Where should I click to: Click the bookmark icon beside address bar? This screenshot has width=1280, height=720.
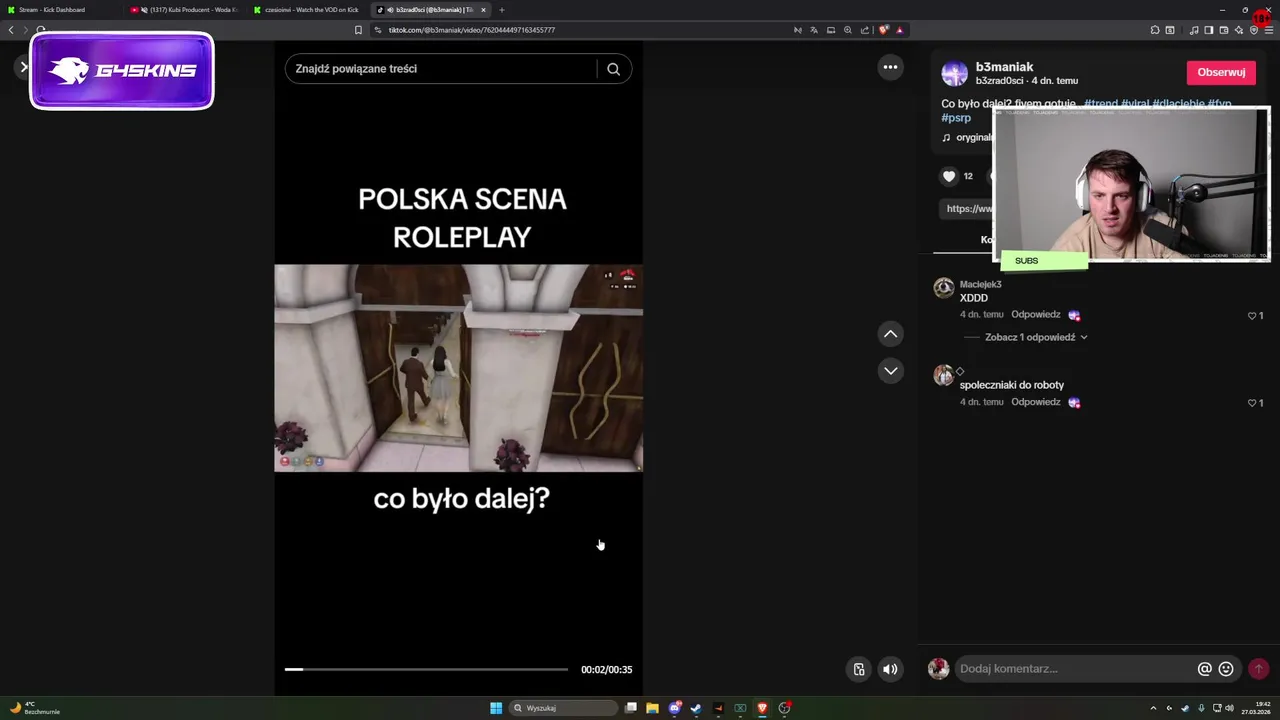coord(358,30)
